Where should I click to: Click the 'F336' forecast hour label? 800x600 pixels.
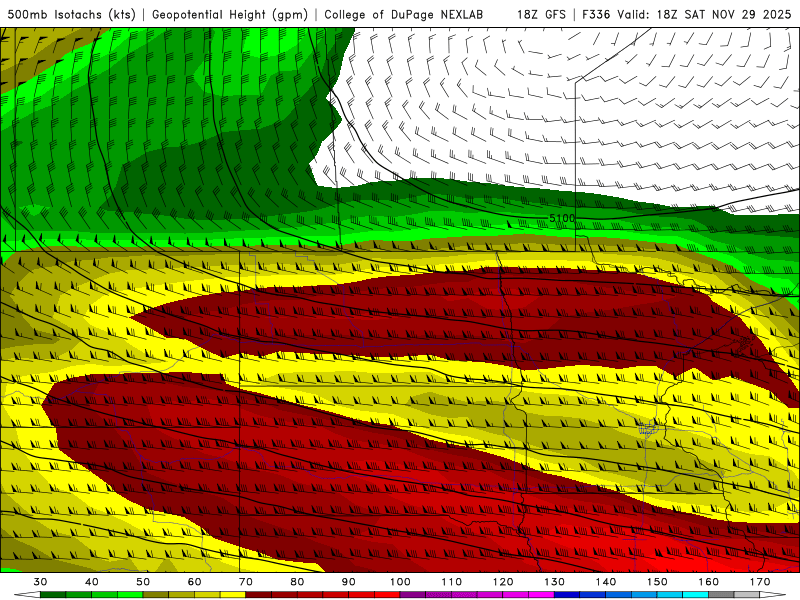[596, 14]
